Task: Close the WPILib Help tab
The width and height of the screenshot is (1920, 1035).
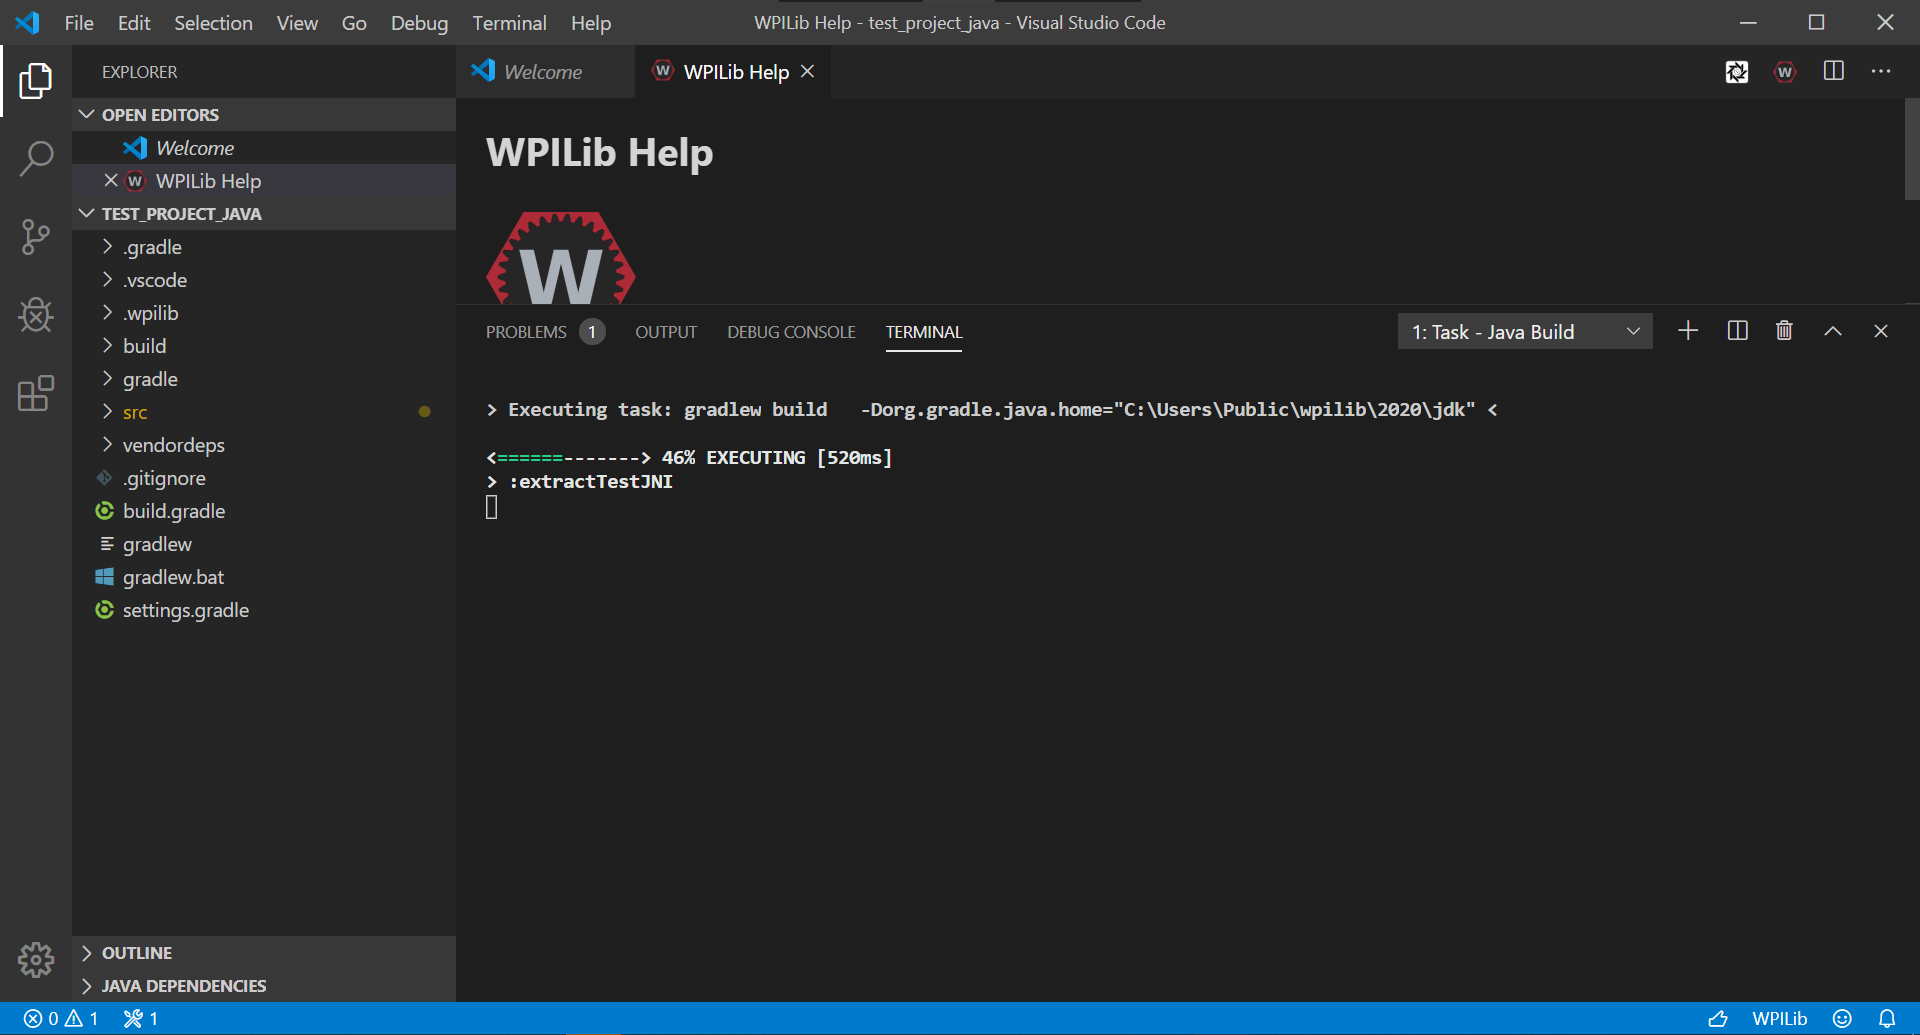Action: (x=808, y=72)
